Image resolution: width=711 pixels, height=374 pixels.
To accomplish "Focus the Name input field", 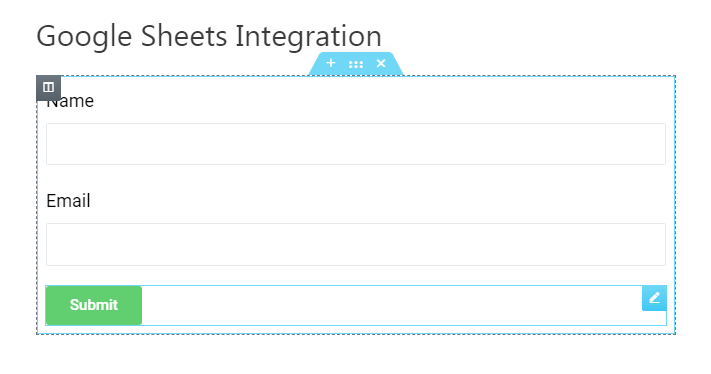I will click(356, 144).
